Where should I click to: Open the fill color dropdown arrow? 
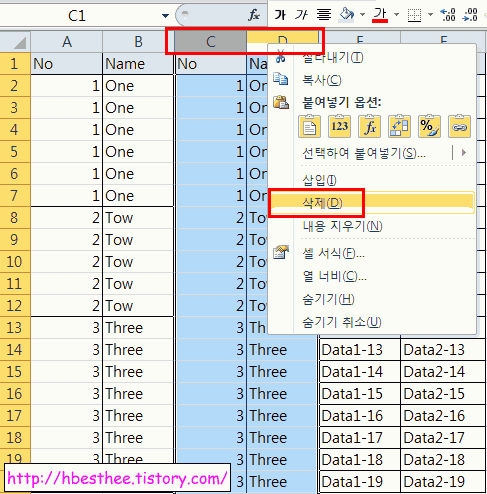click(x=362, y=15)
